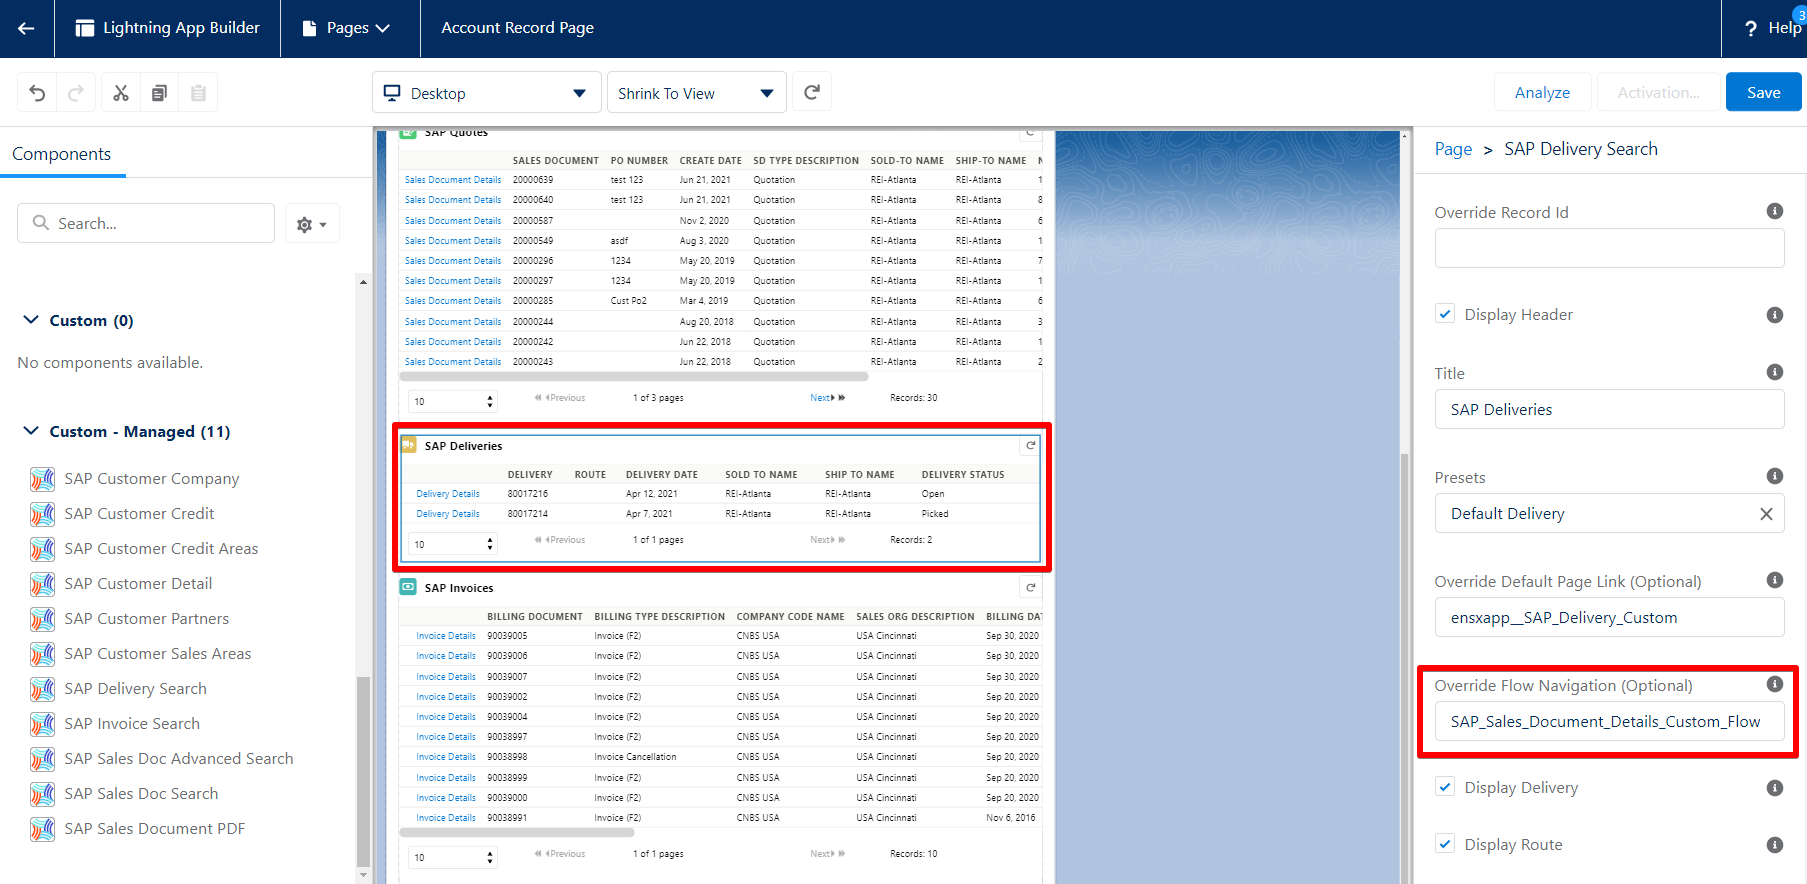This screenshot has height=884, width=1807.
Task: Toggle Display Route checkbox
Action: click(1445, 844)
